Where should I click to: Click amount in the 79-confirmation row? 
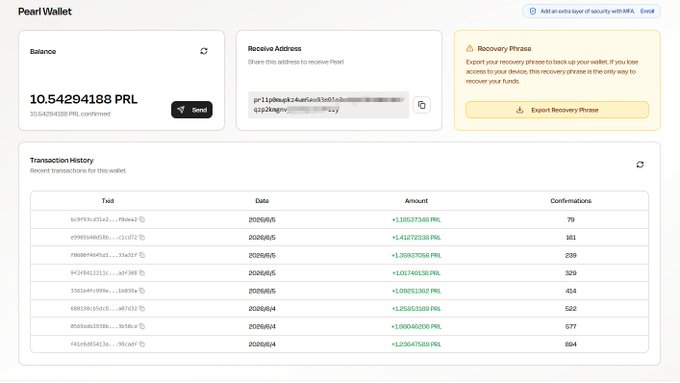tap(416, 219)
